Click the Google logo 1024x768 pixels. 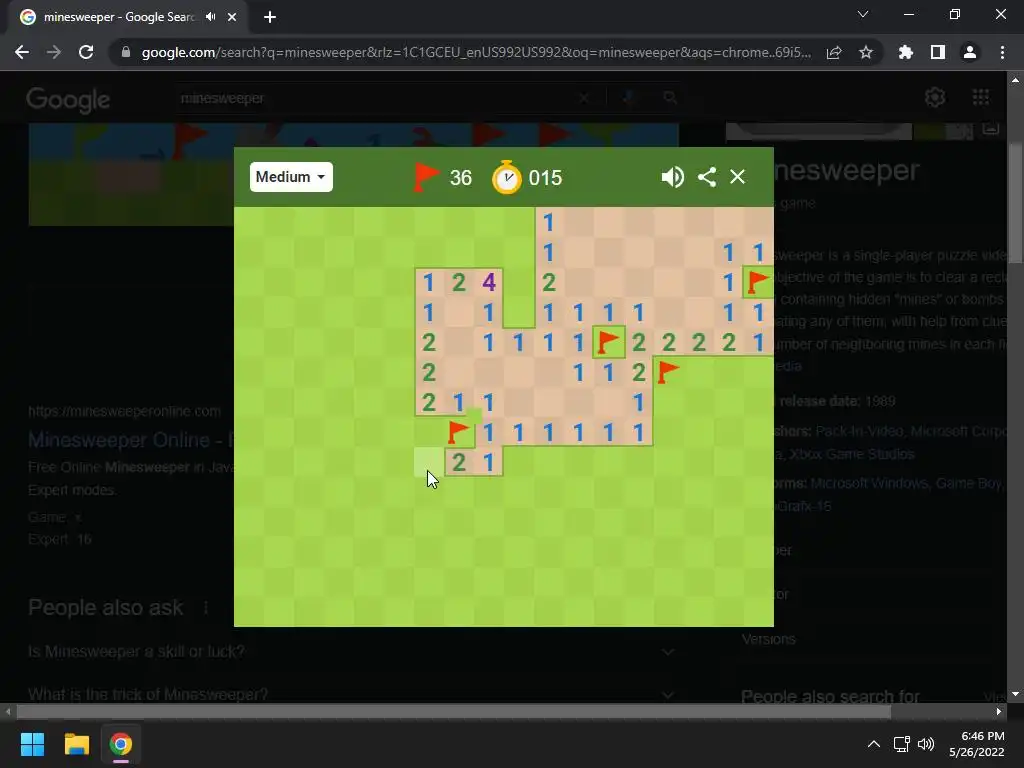(68, 99)
